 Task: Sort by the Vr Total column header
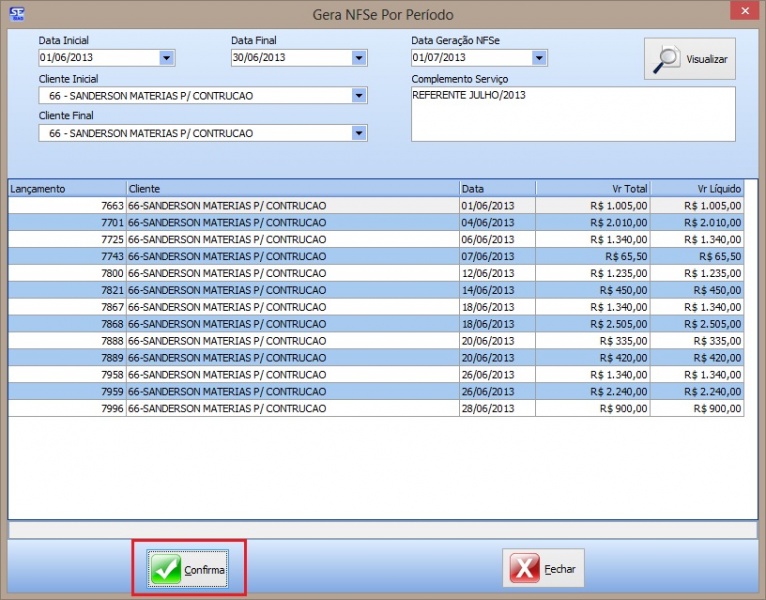coord(593,188)
